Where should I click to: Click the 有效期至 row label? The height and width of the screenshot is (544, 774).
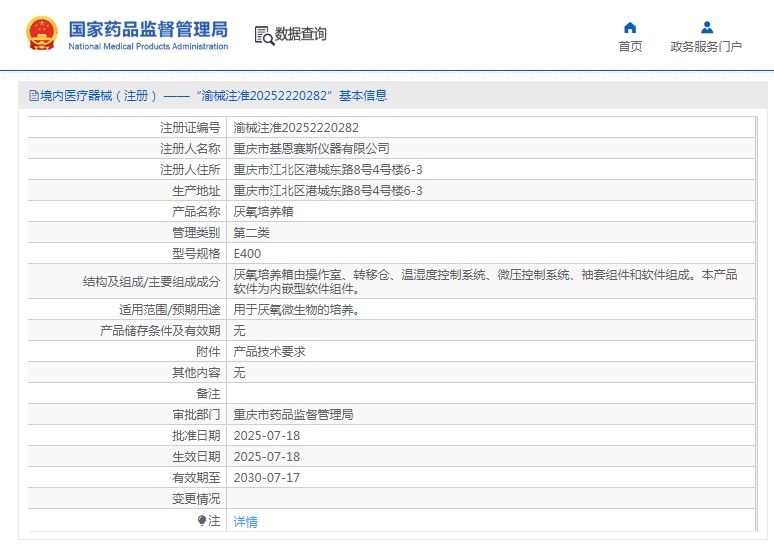[x=196, y=478]
